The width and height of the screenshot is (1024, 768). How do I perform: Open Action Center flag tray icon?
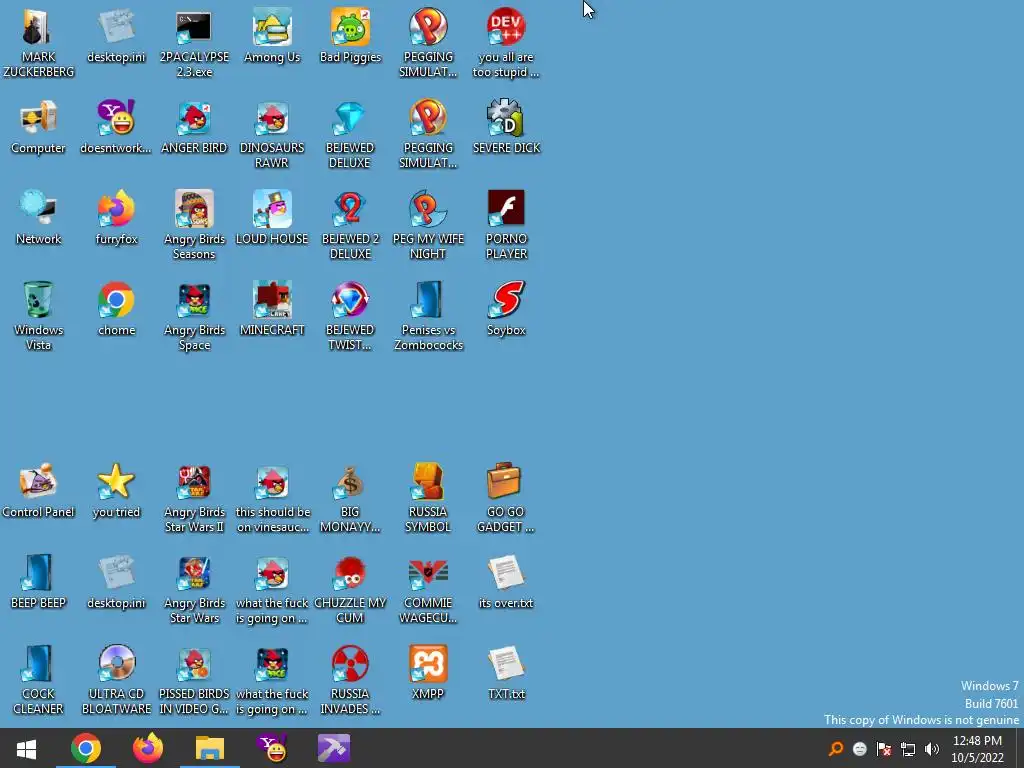pyautogui.click(x=884, y=749)
